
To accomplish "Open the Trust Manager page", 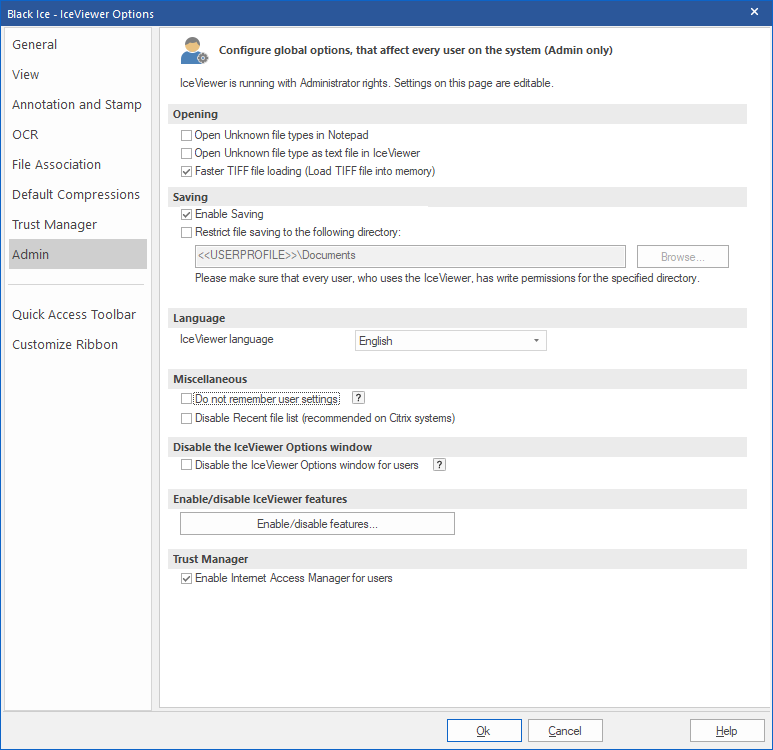I will tap(78, 224).
